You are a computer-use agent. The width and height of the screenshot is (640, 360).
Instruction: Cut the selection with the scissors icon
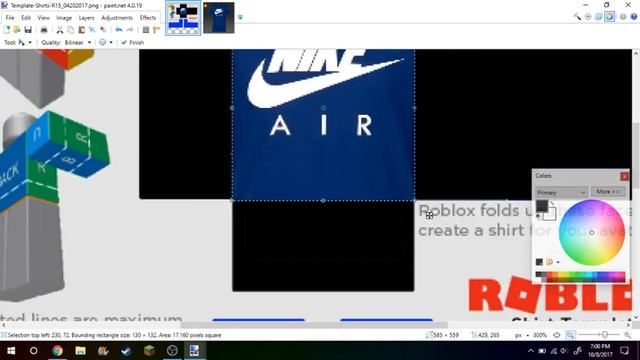tap(60, 30)
